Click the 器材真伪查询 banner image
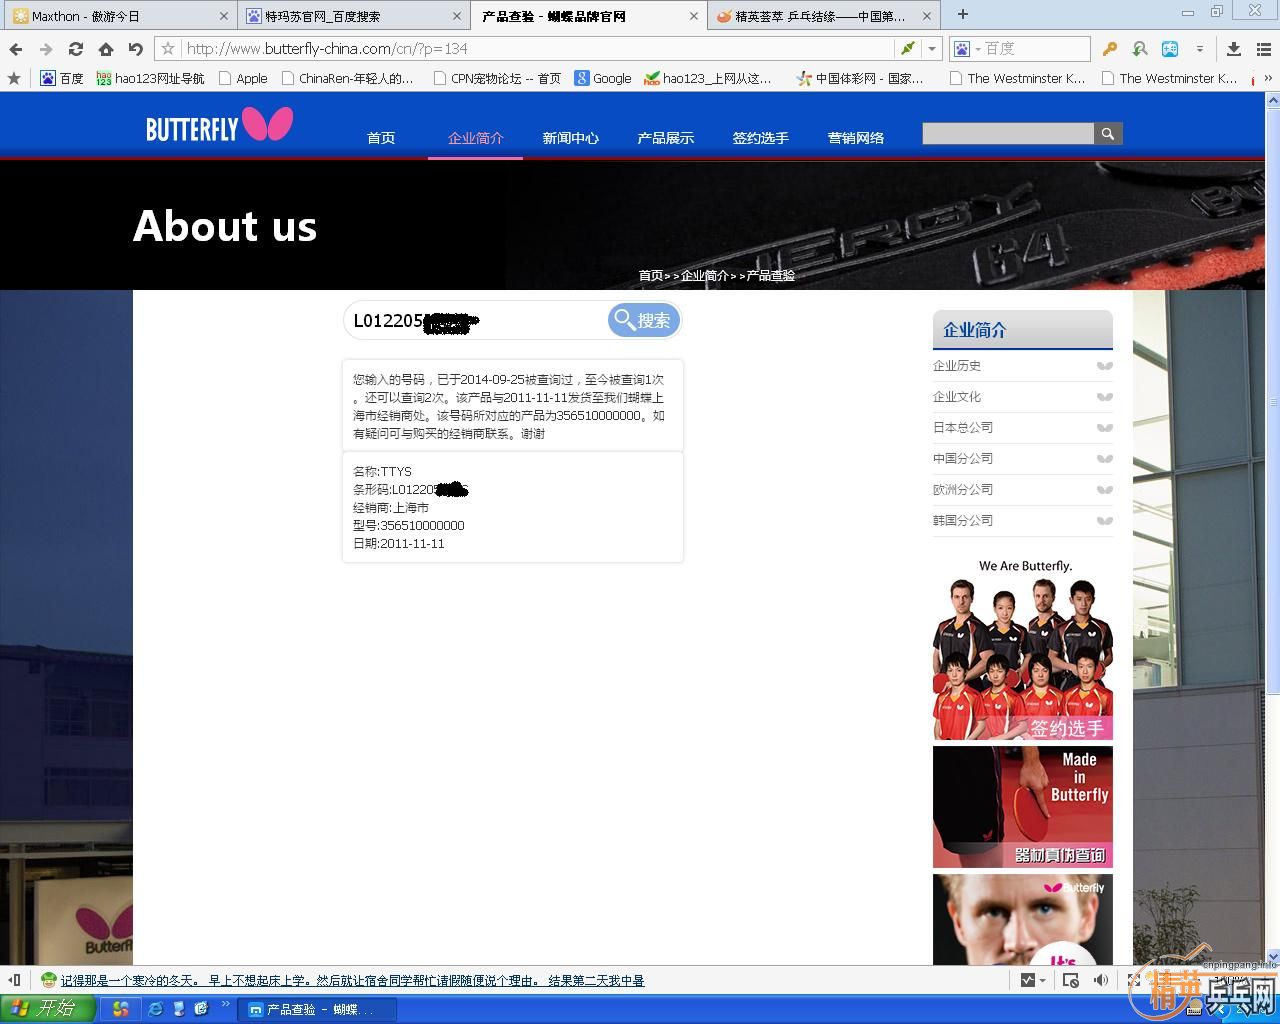Image resolution: width=1280 pixels, height=1024 pixels. click(1022, 807)
